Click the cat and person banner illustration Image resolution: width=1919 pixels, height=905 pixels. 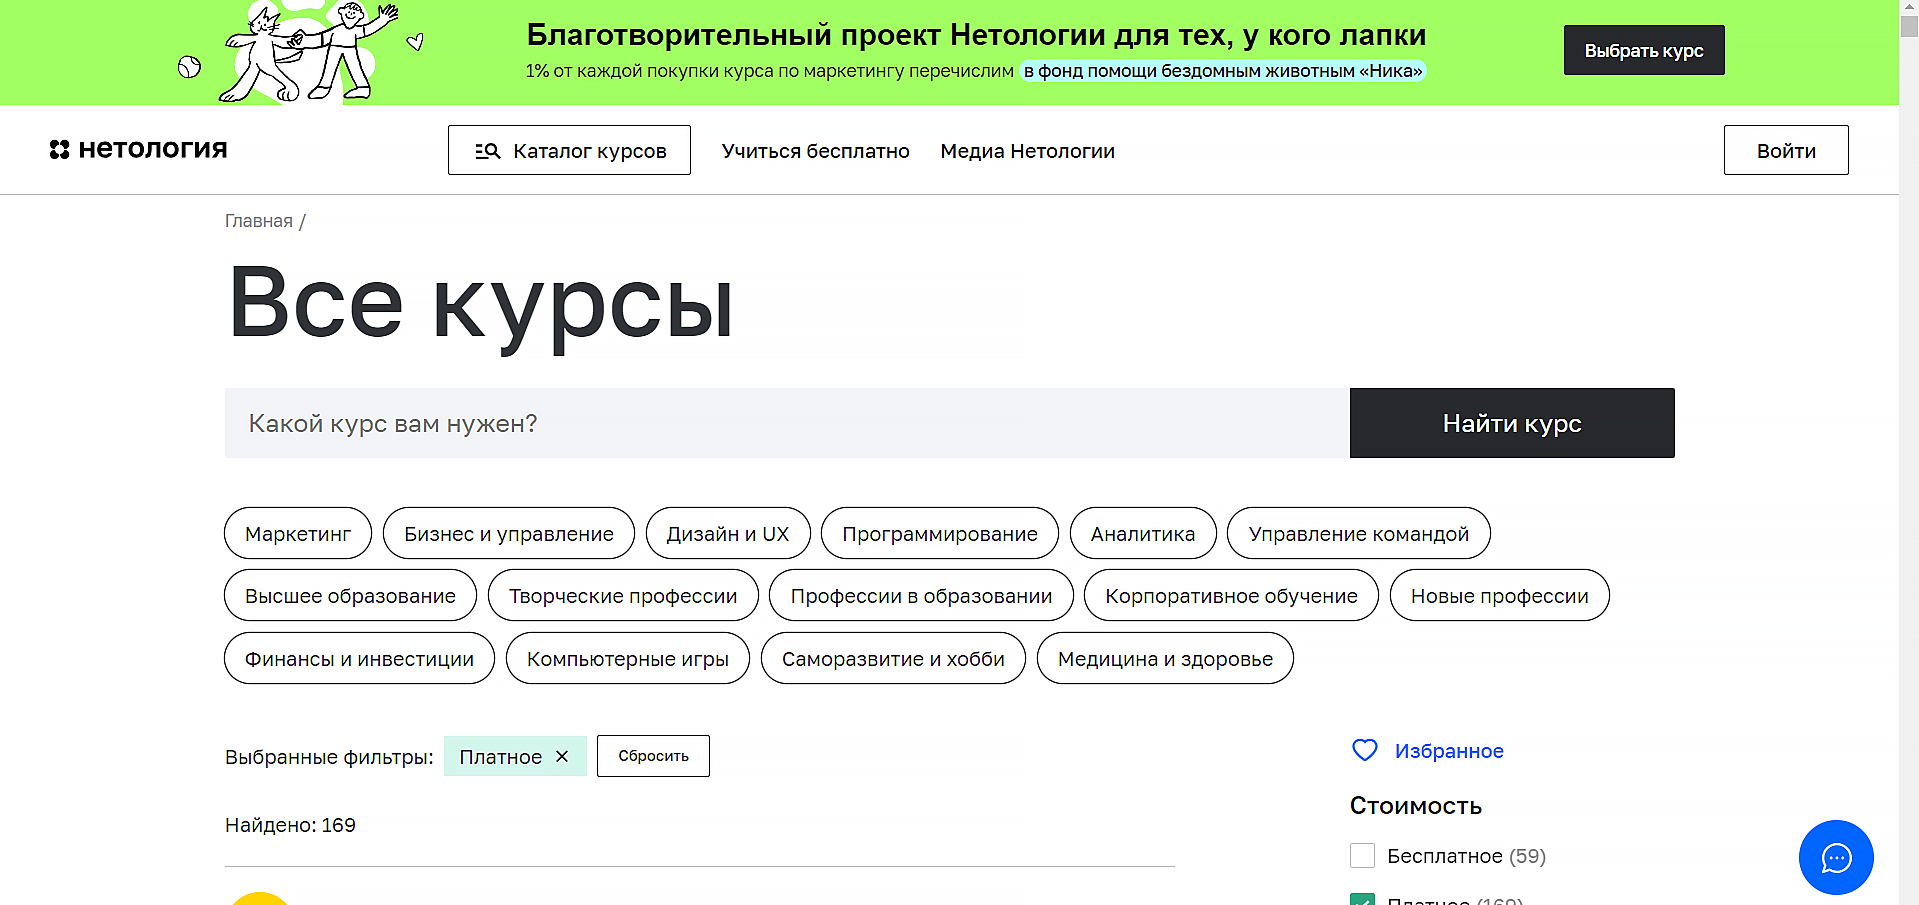(x=300, y=52)
